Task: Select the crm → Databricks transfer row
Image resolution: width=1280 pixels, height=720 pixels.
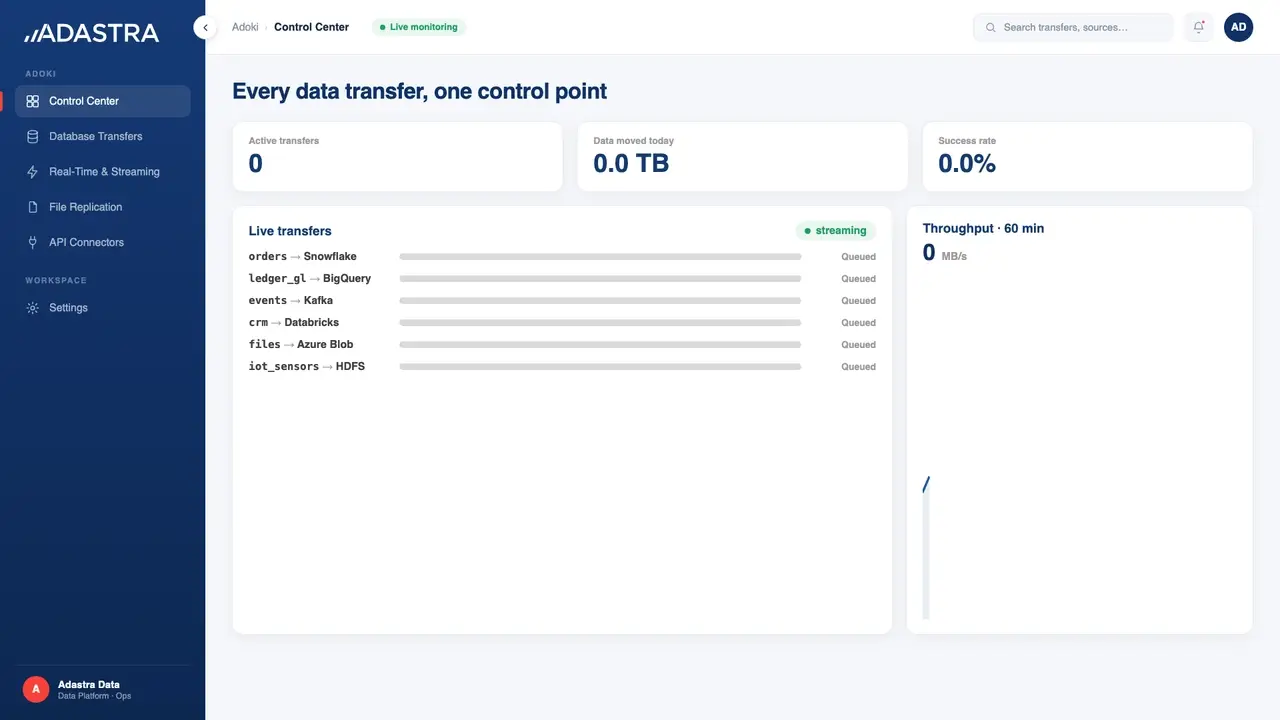Action: pos(562,323)
